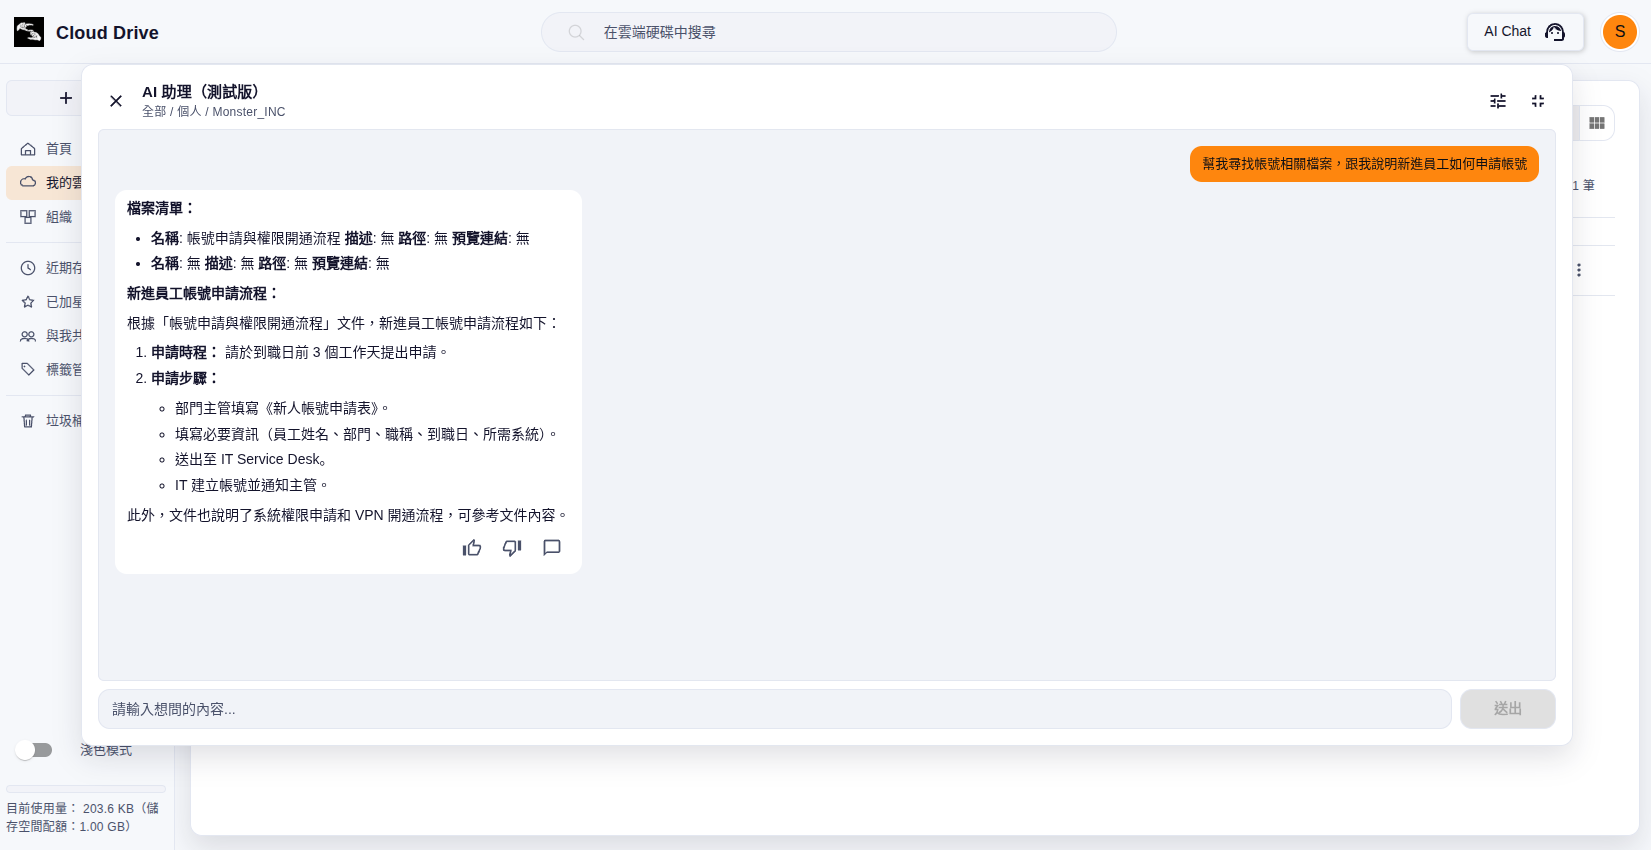The height and width of the screenshot is (850, 1651).
Task: Click the search magnifier icon
Action: pos(576,32)
